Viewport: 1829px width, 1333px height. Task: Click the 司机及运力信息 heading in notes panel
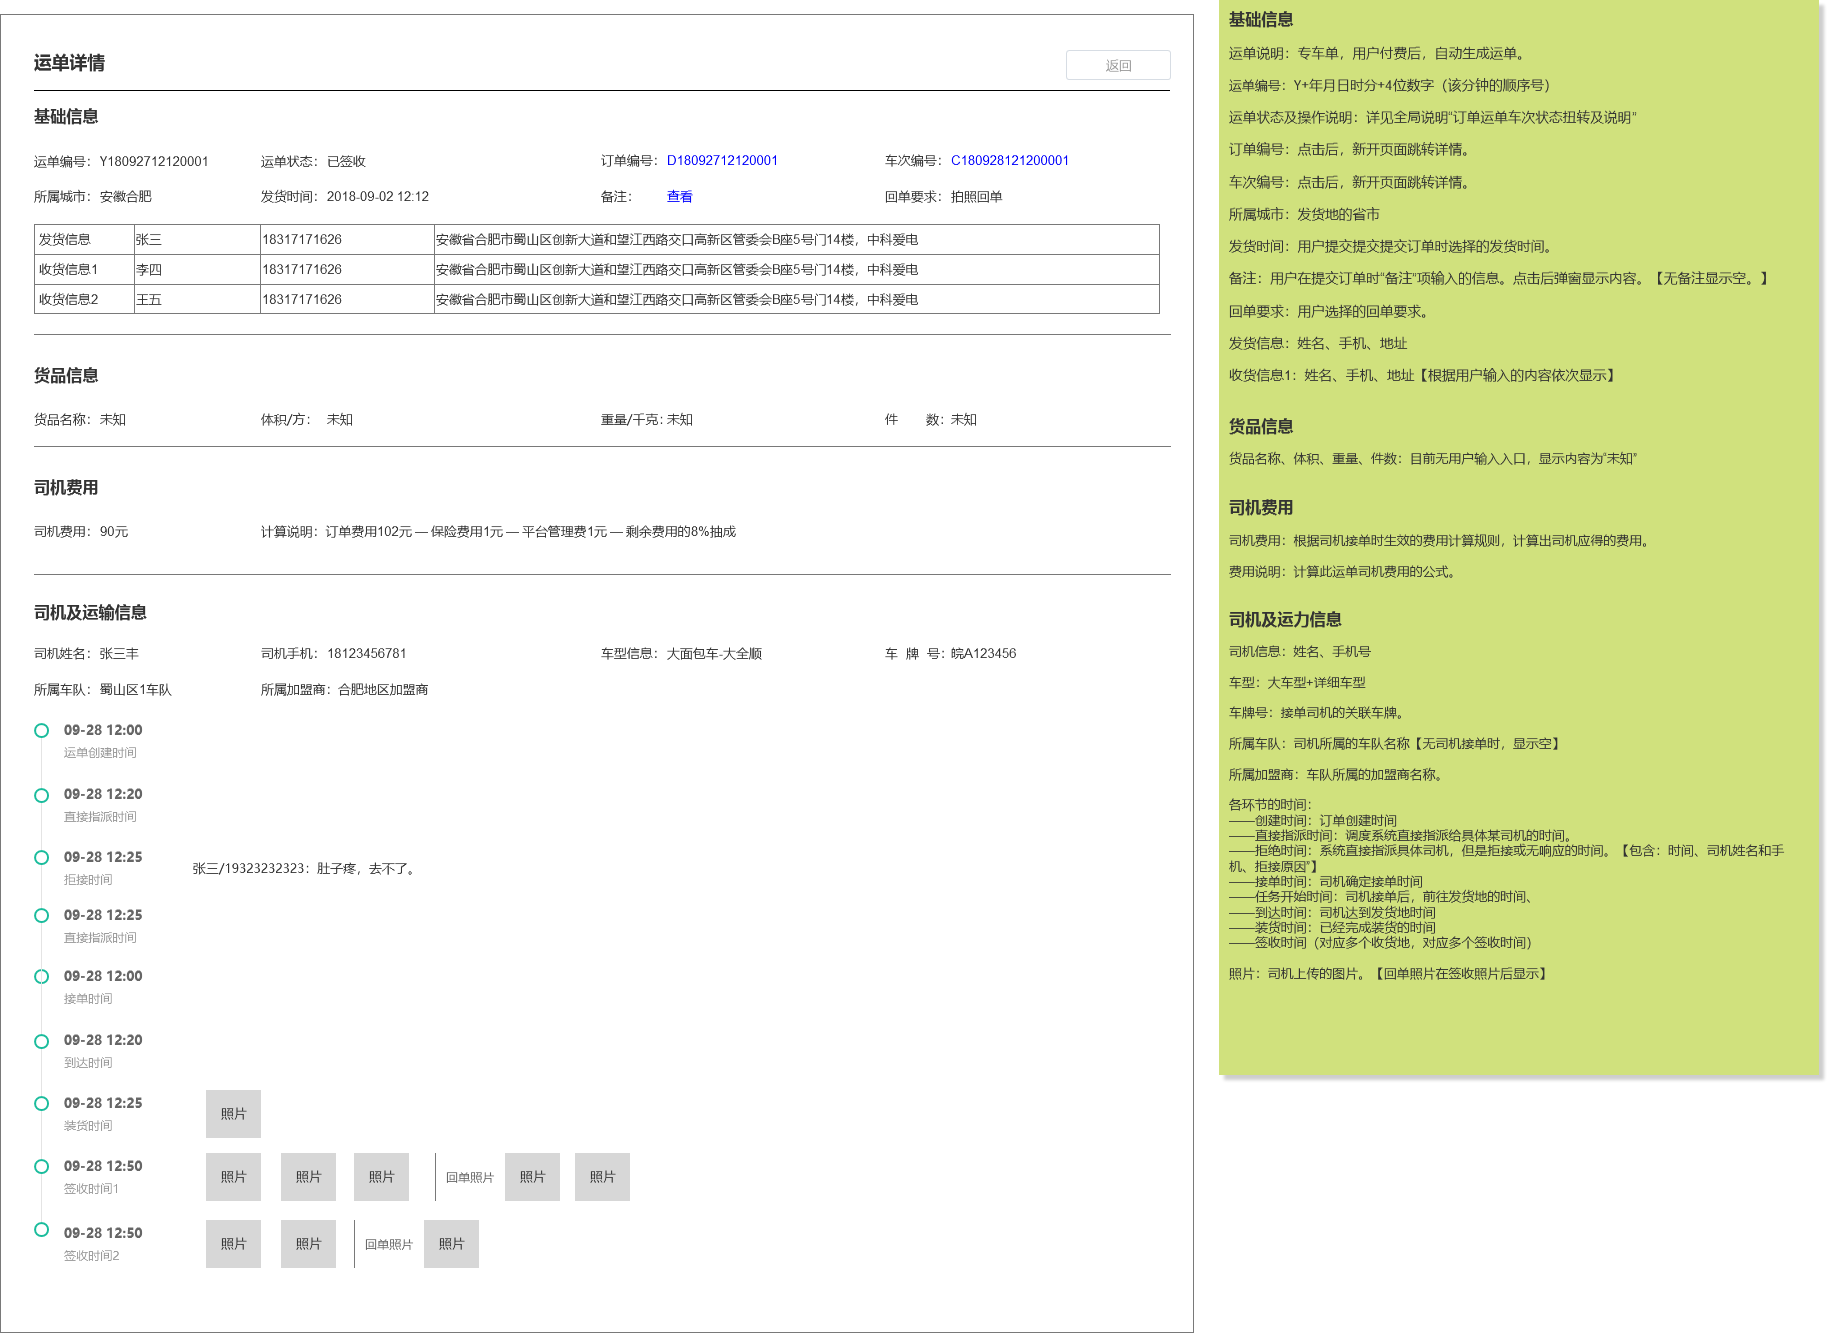(x=1285, y=620)
